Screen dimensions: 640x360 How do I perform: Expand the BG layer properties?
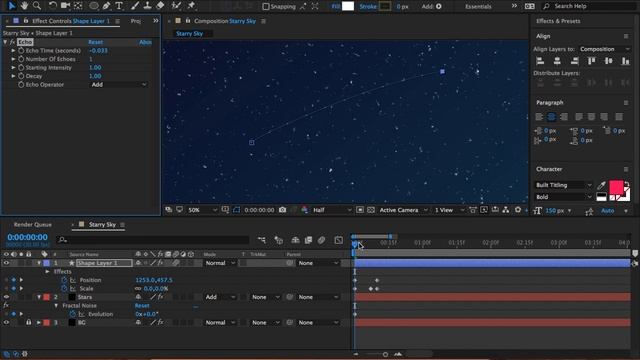pos(39,322)
